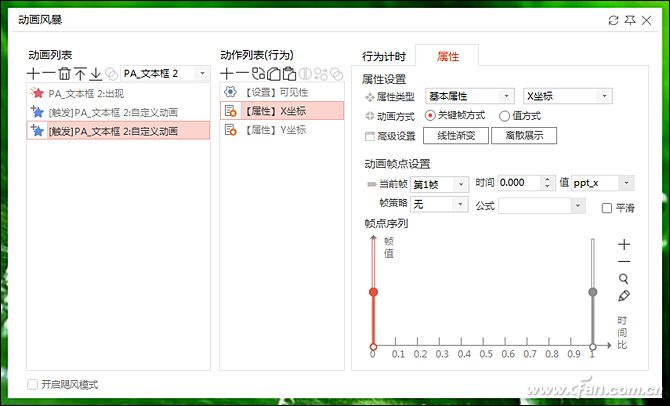Image resolution: width=670 pixels, height=406 pixels.
Task: Click the pencil edit icon beside chart
Action: point(624,296)
